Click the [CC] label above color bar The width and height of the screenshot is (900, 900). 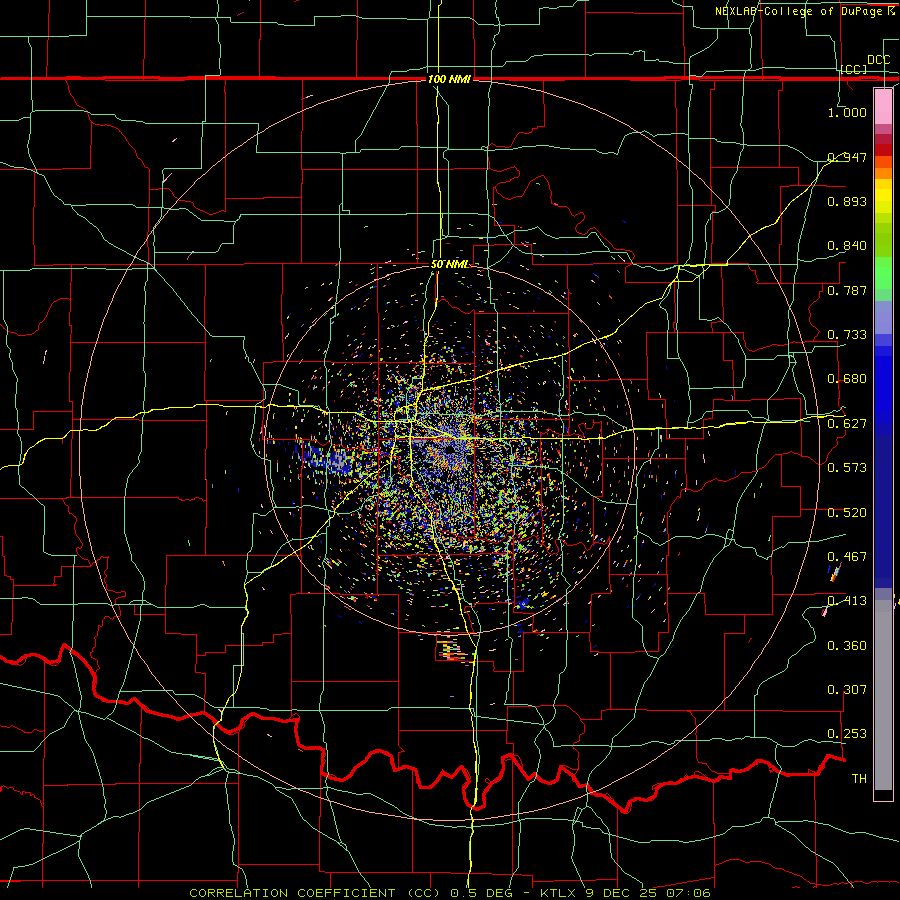[x=854, y=69]
